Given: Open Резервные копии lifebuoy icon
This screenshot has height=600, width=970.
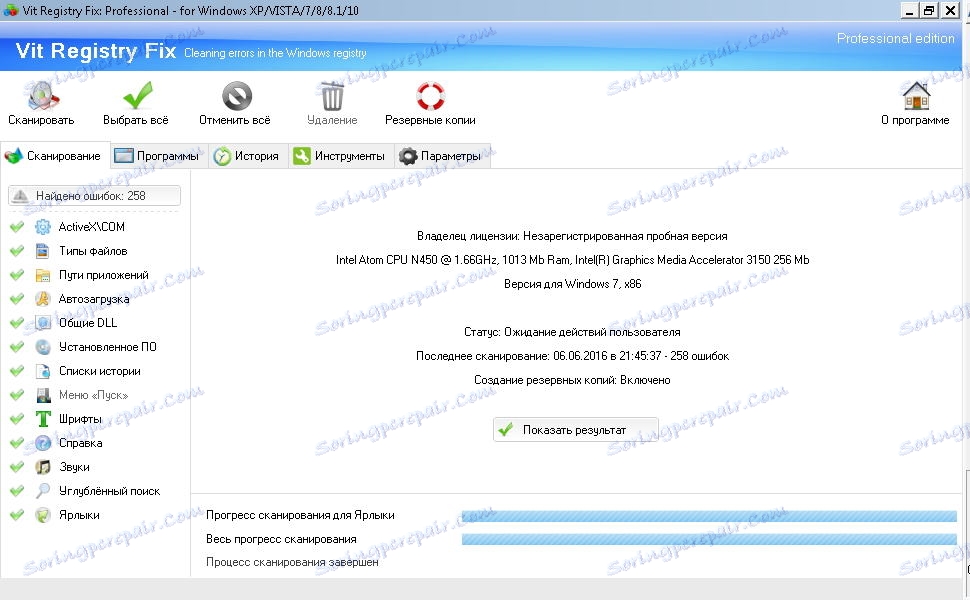Looking at the screenshot, I should click(x=430, y=96).
